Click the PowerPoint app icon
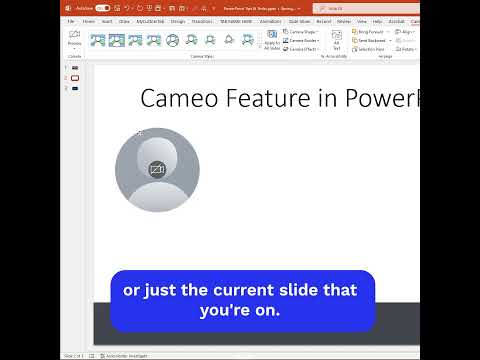Viewport: 480px width, 360px height. [x=69, y=8]
